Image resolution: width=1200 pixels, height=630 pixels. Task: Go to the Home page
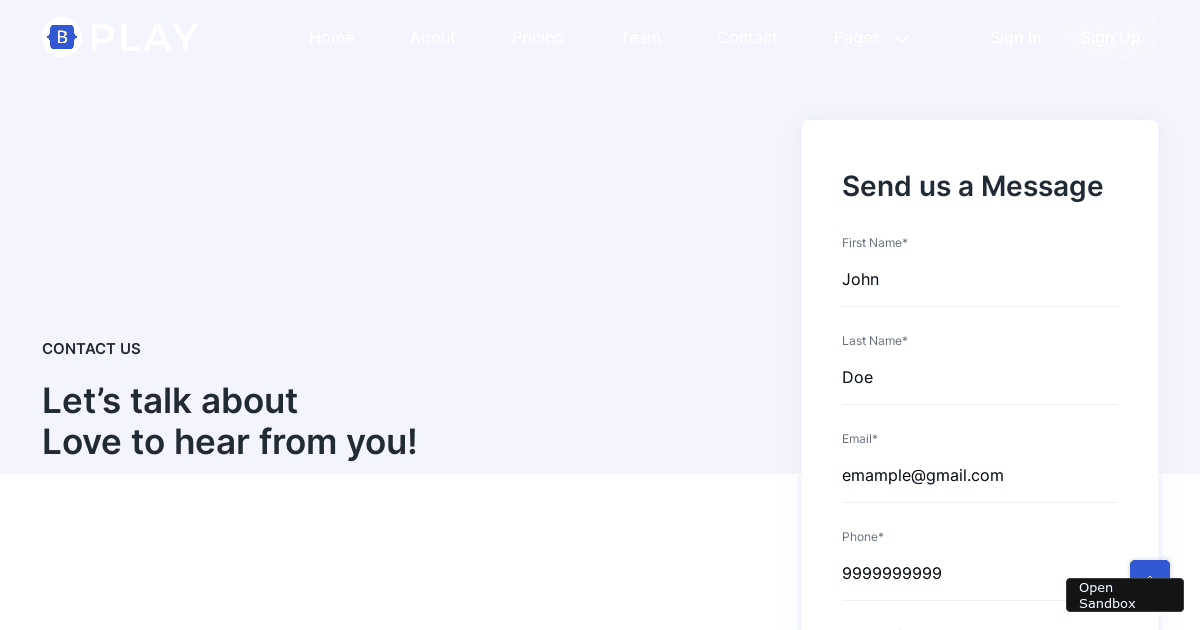coord(331,38)
